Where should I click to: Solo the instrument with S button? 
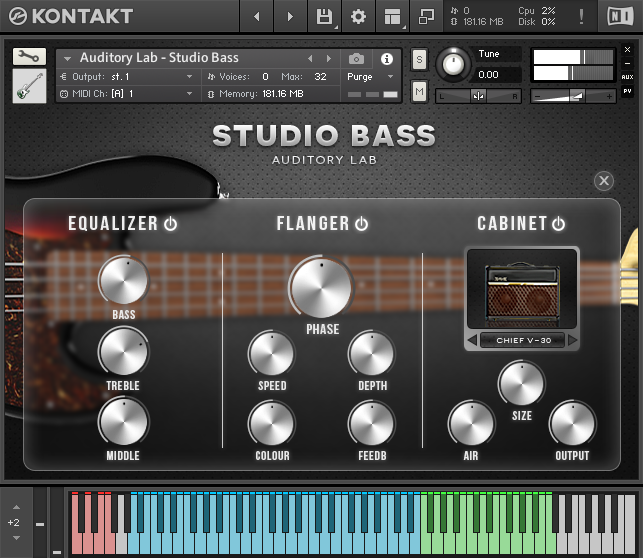[x=419, y=58]
